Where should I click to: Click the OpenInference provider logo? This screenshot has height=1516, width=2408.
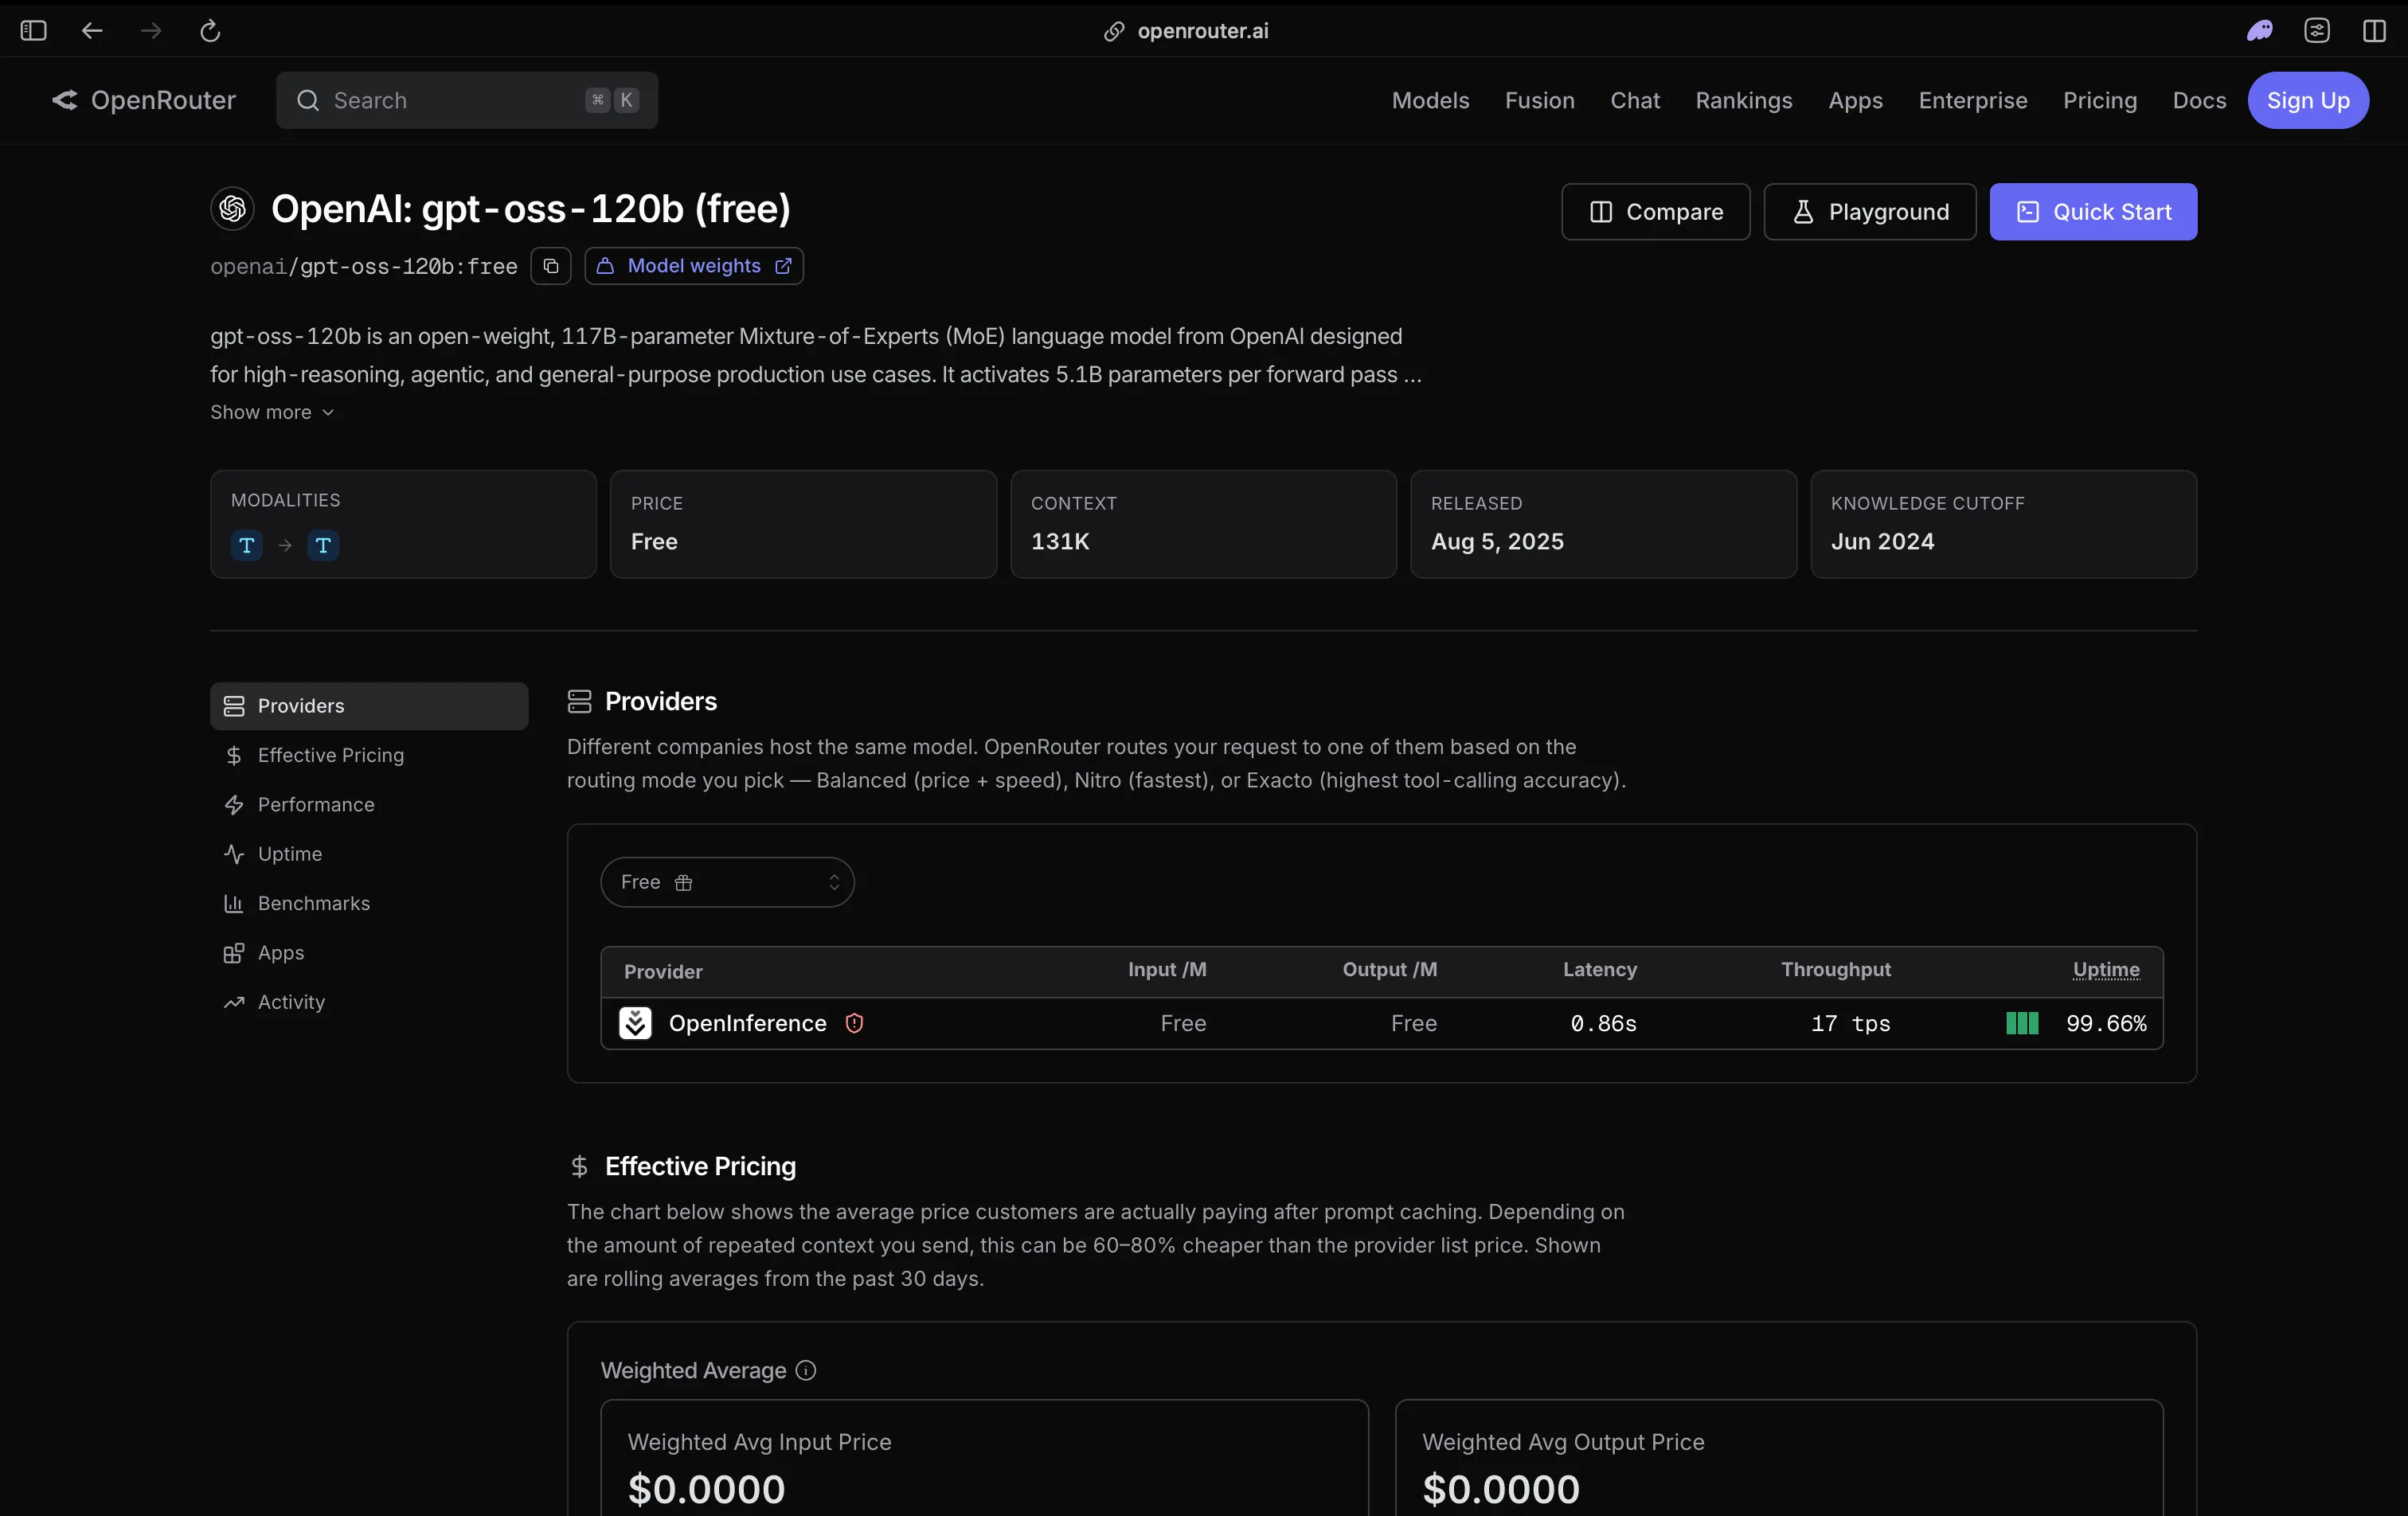pyautogui.click(x=635, y=1023)
